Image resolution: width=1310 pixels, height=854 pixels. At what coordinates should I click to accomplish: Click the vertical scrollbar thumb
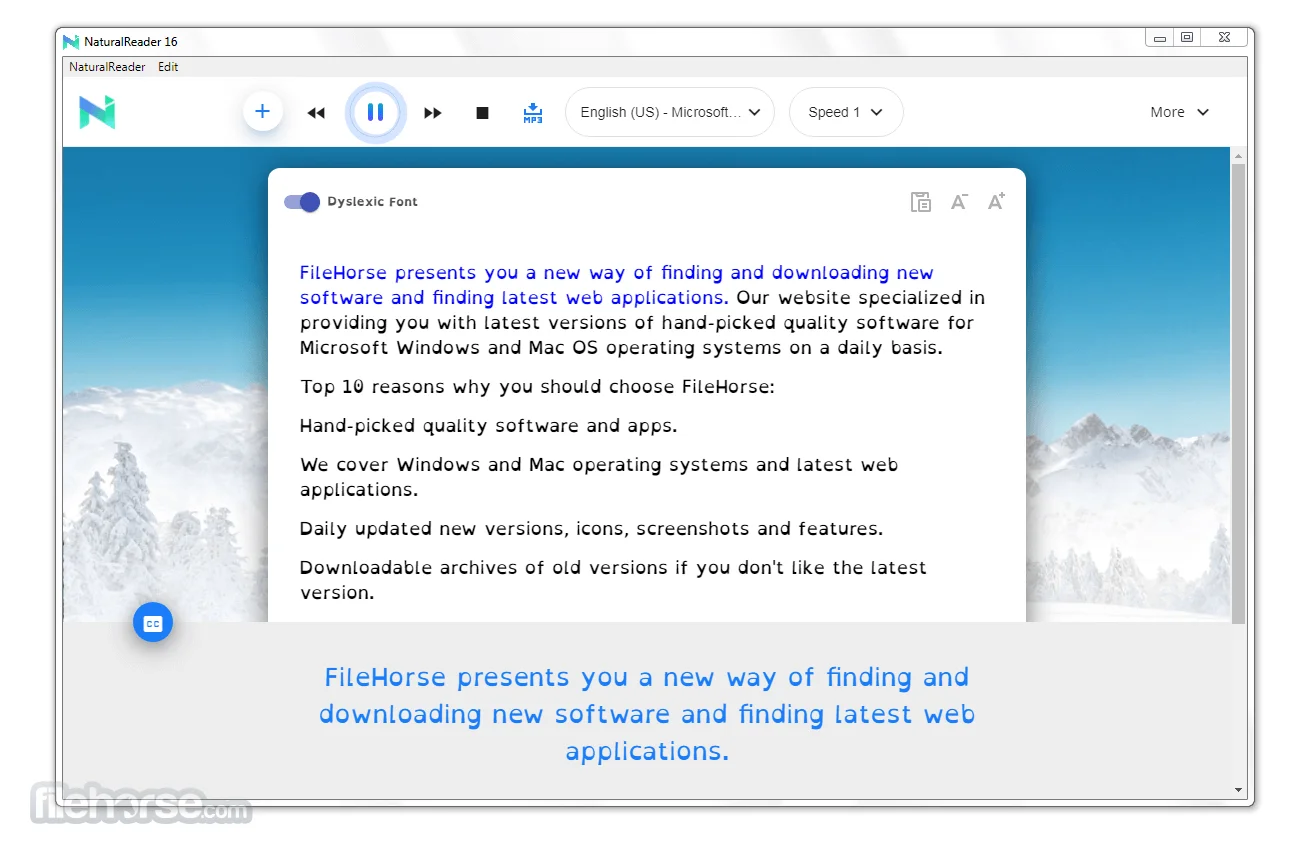pyautogui.click(x=1239, y=394)
